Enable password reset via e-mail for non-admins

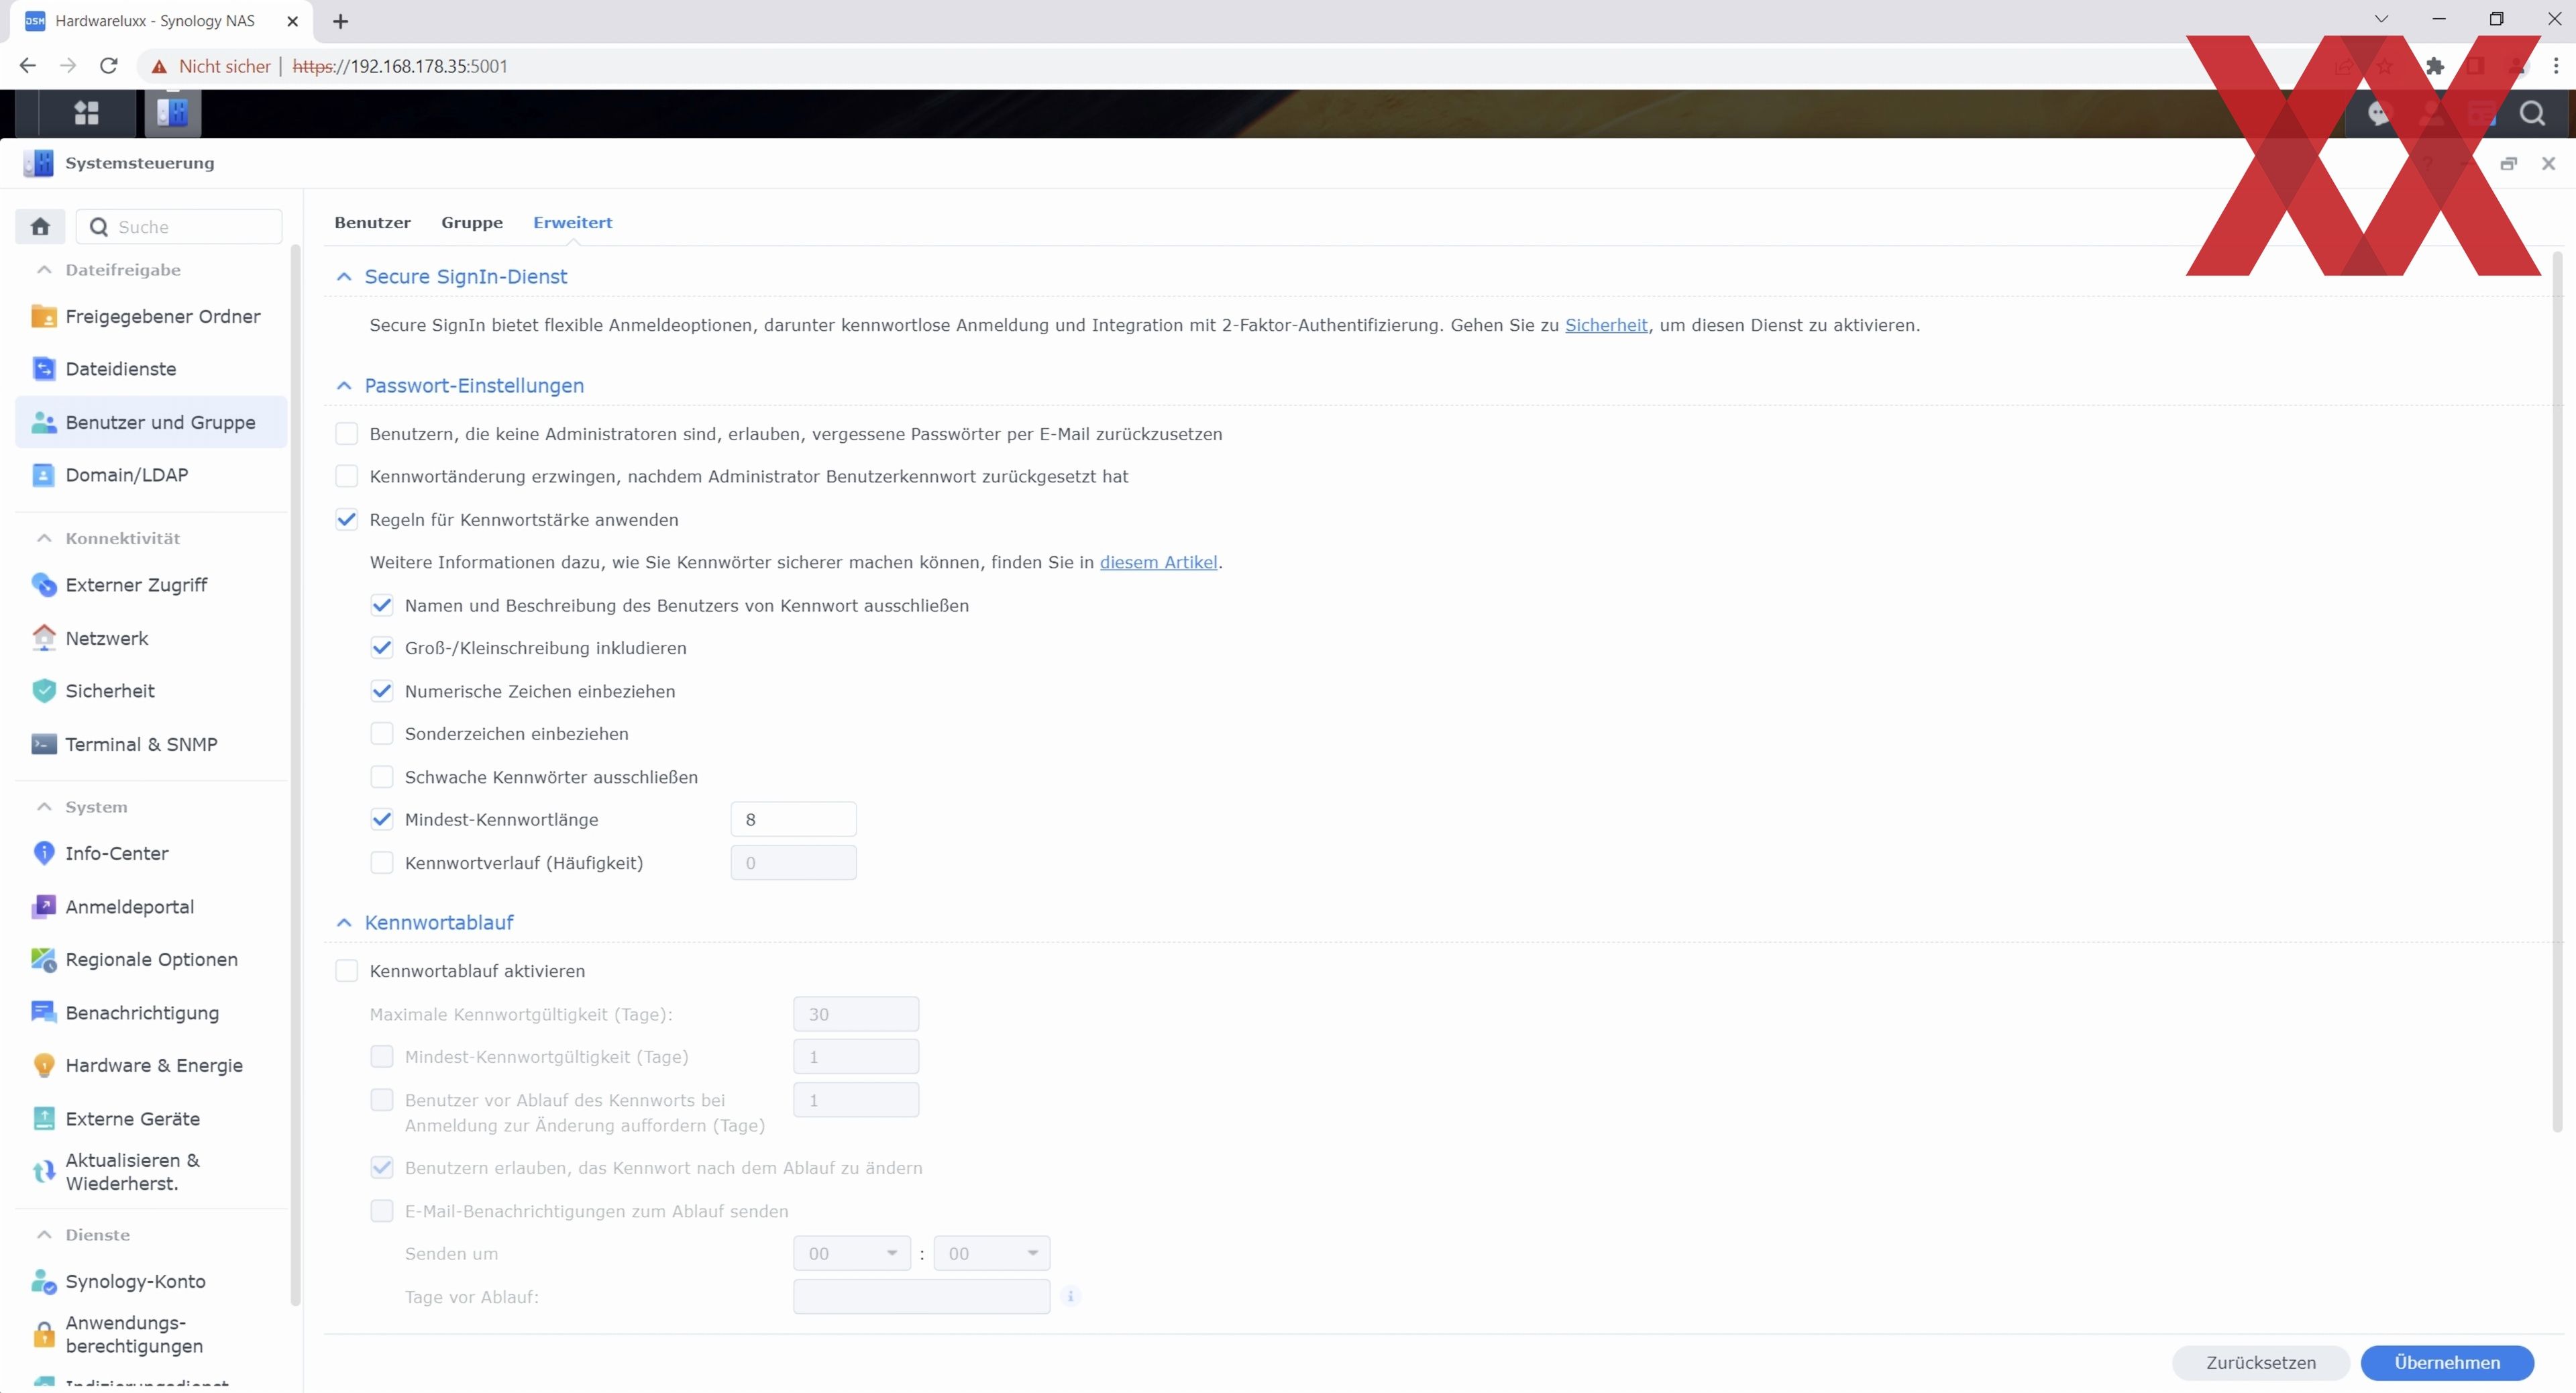347,434
